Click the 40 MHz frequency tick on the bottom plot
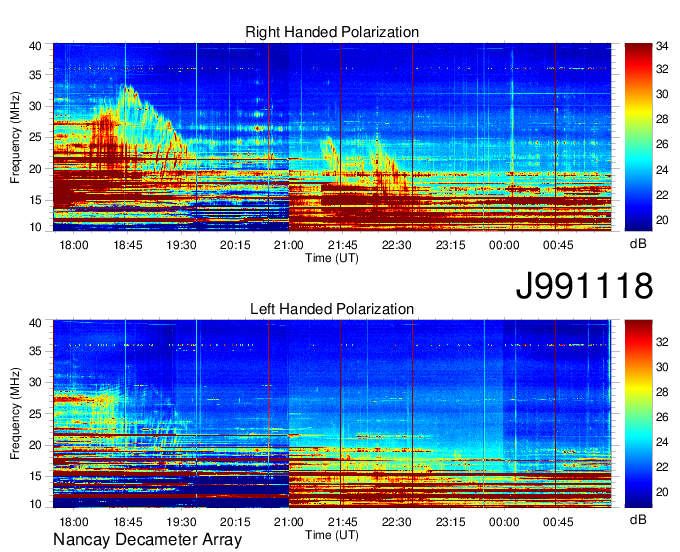 [36, 323]
